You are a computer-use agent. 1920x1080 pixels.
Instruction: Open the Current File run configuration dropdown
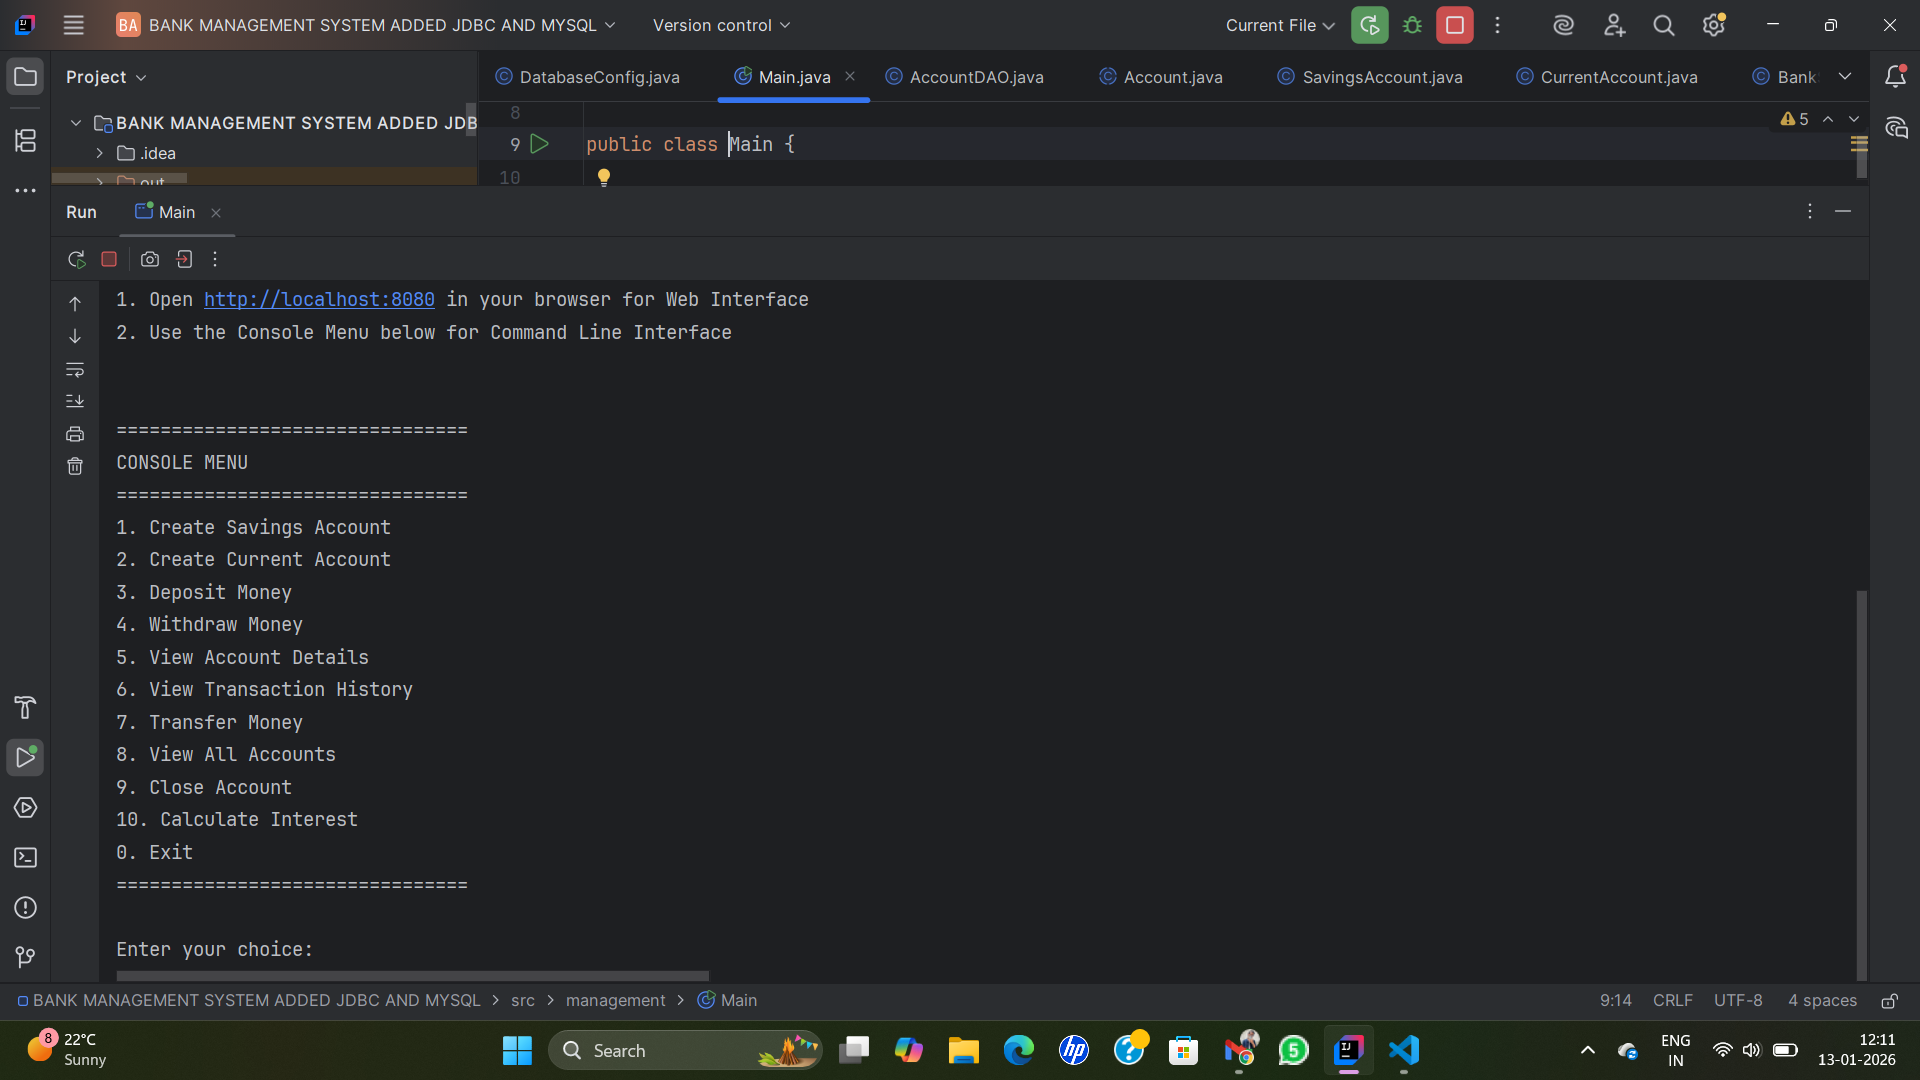(x=1280, y=25)
